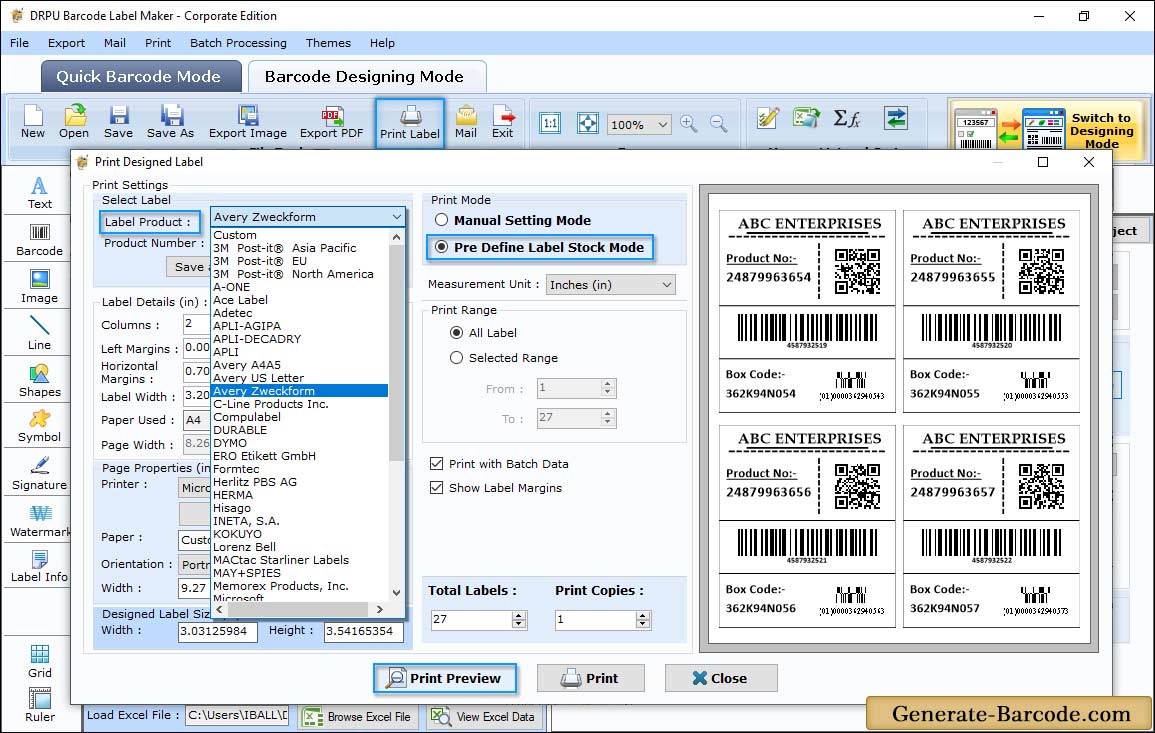Select the Barcode tool in sidebar

pyautogui.click(x=39, y=240)
